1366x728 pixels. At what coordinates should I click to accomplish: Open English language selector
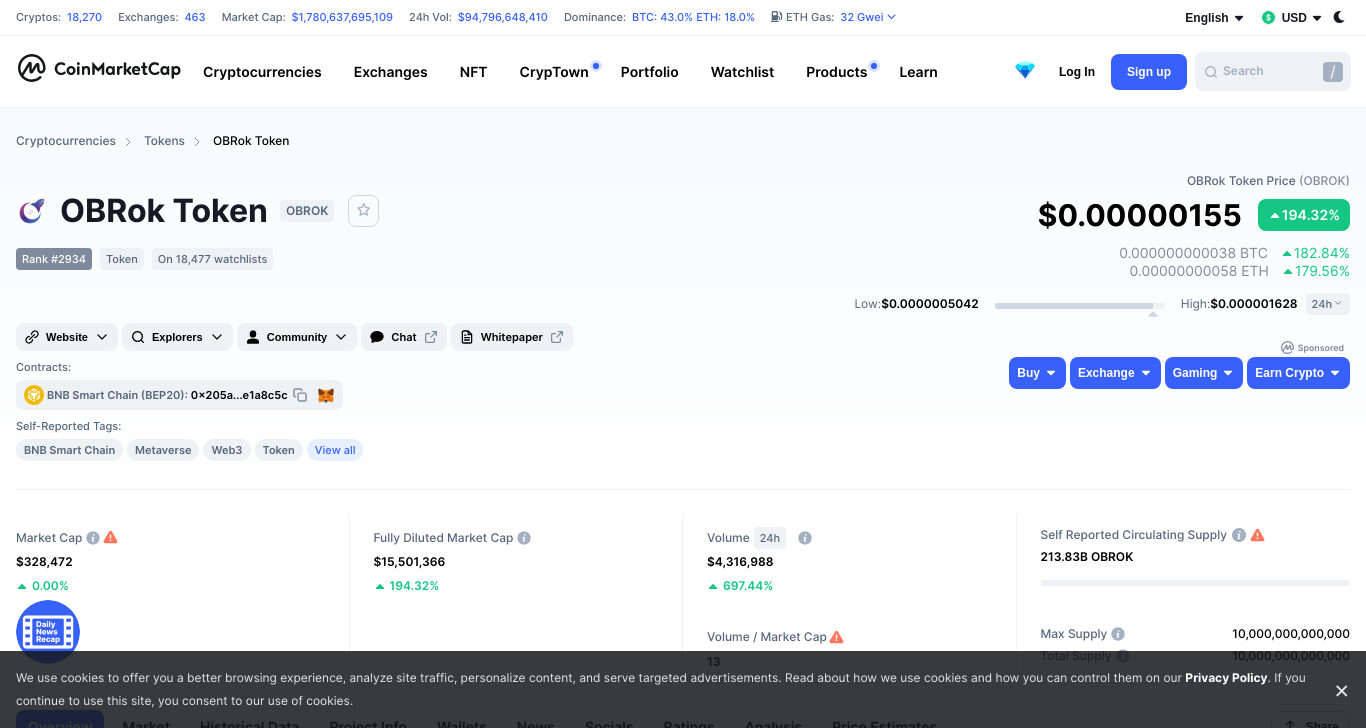1214,18
